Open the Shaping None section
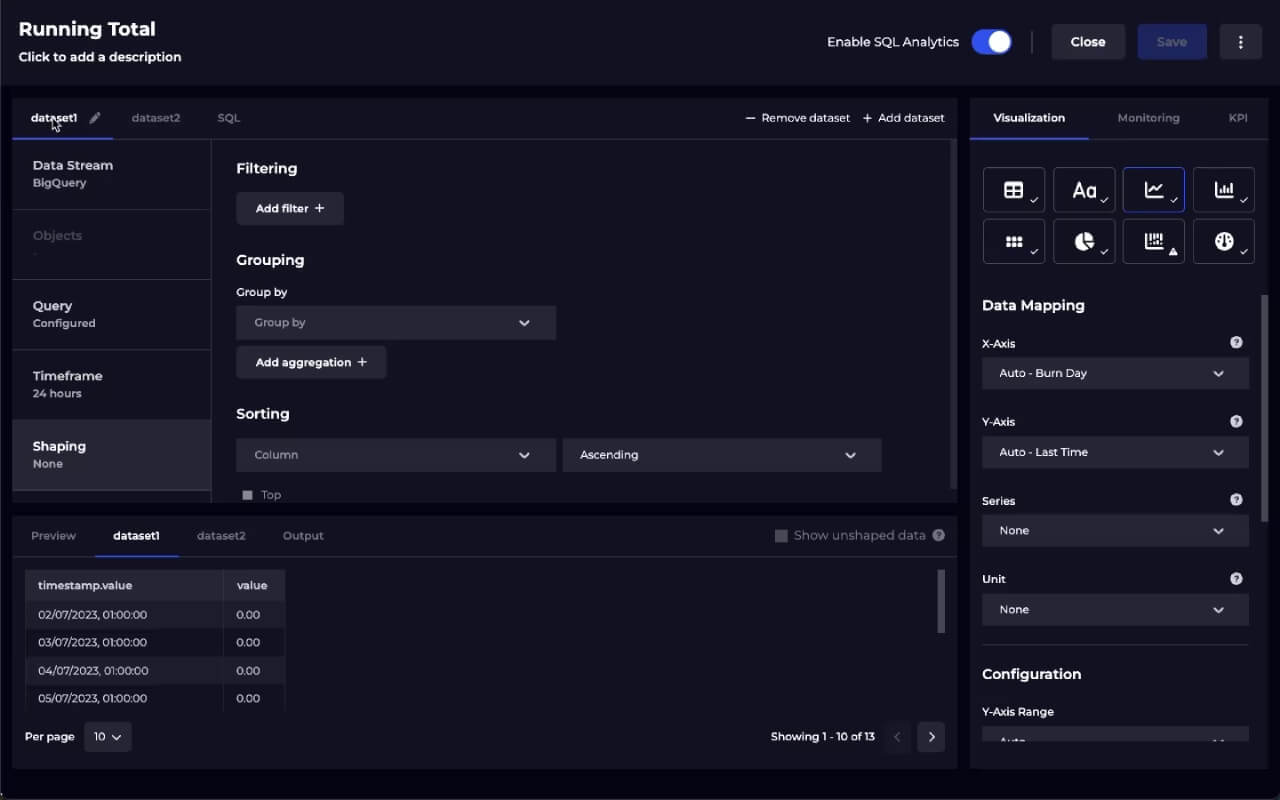The width and height of the screenshot is (1280, 800). point(111,455)
